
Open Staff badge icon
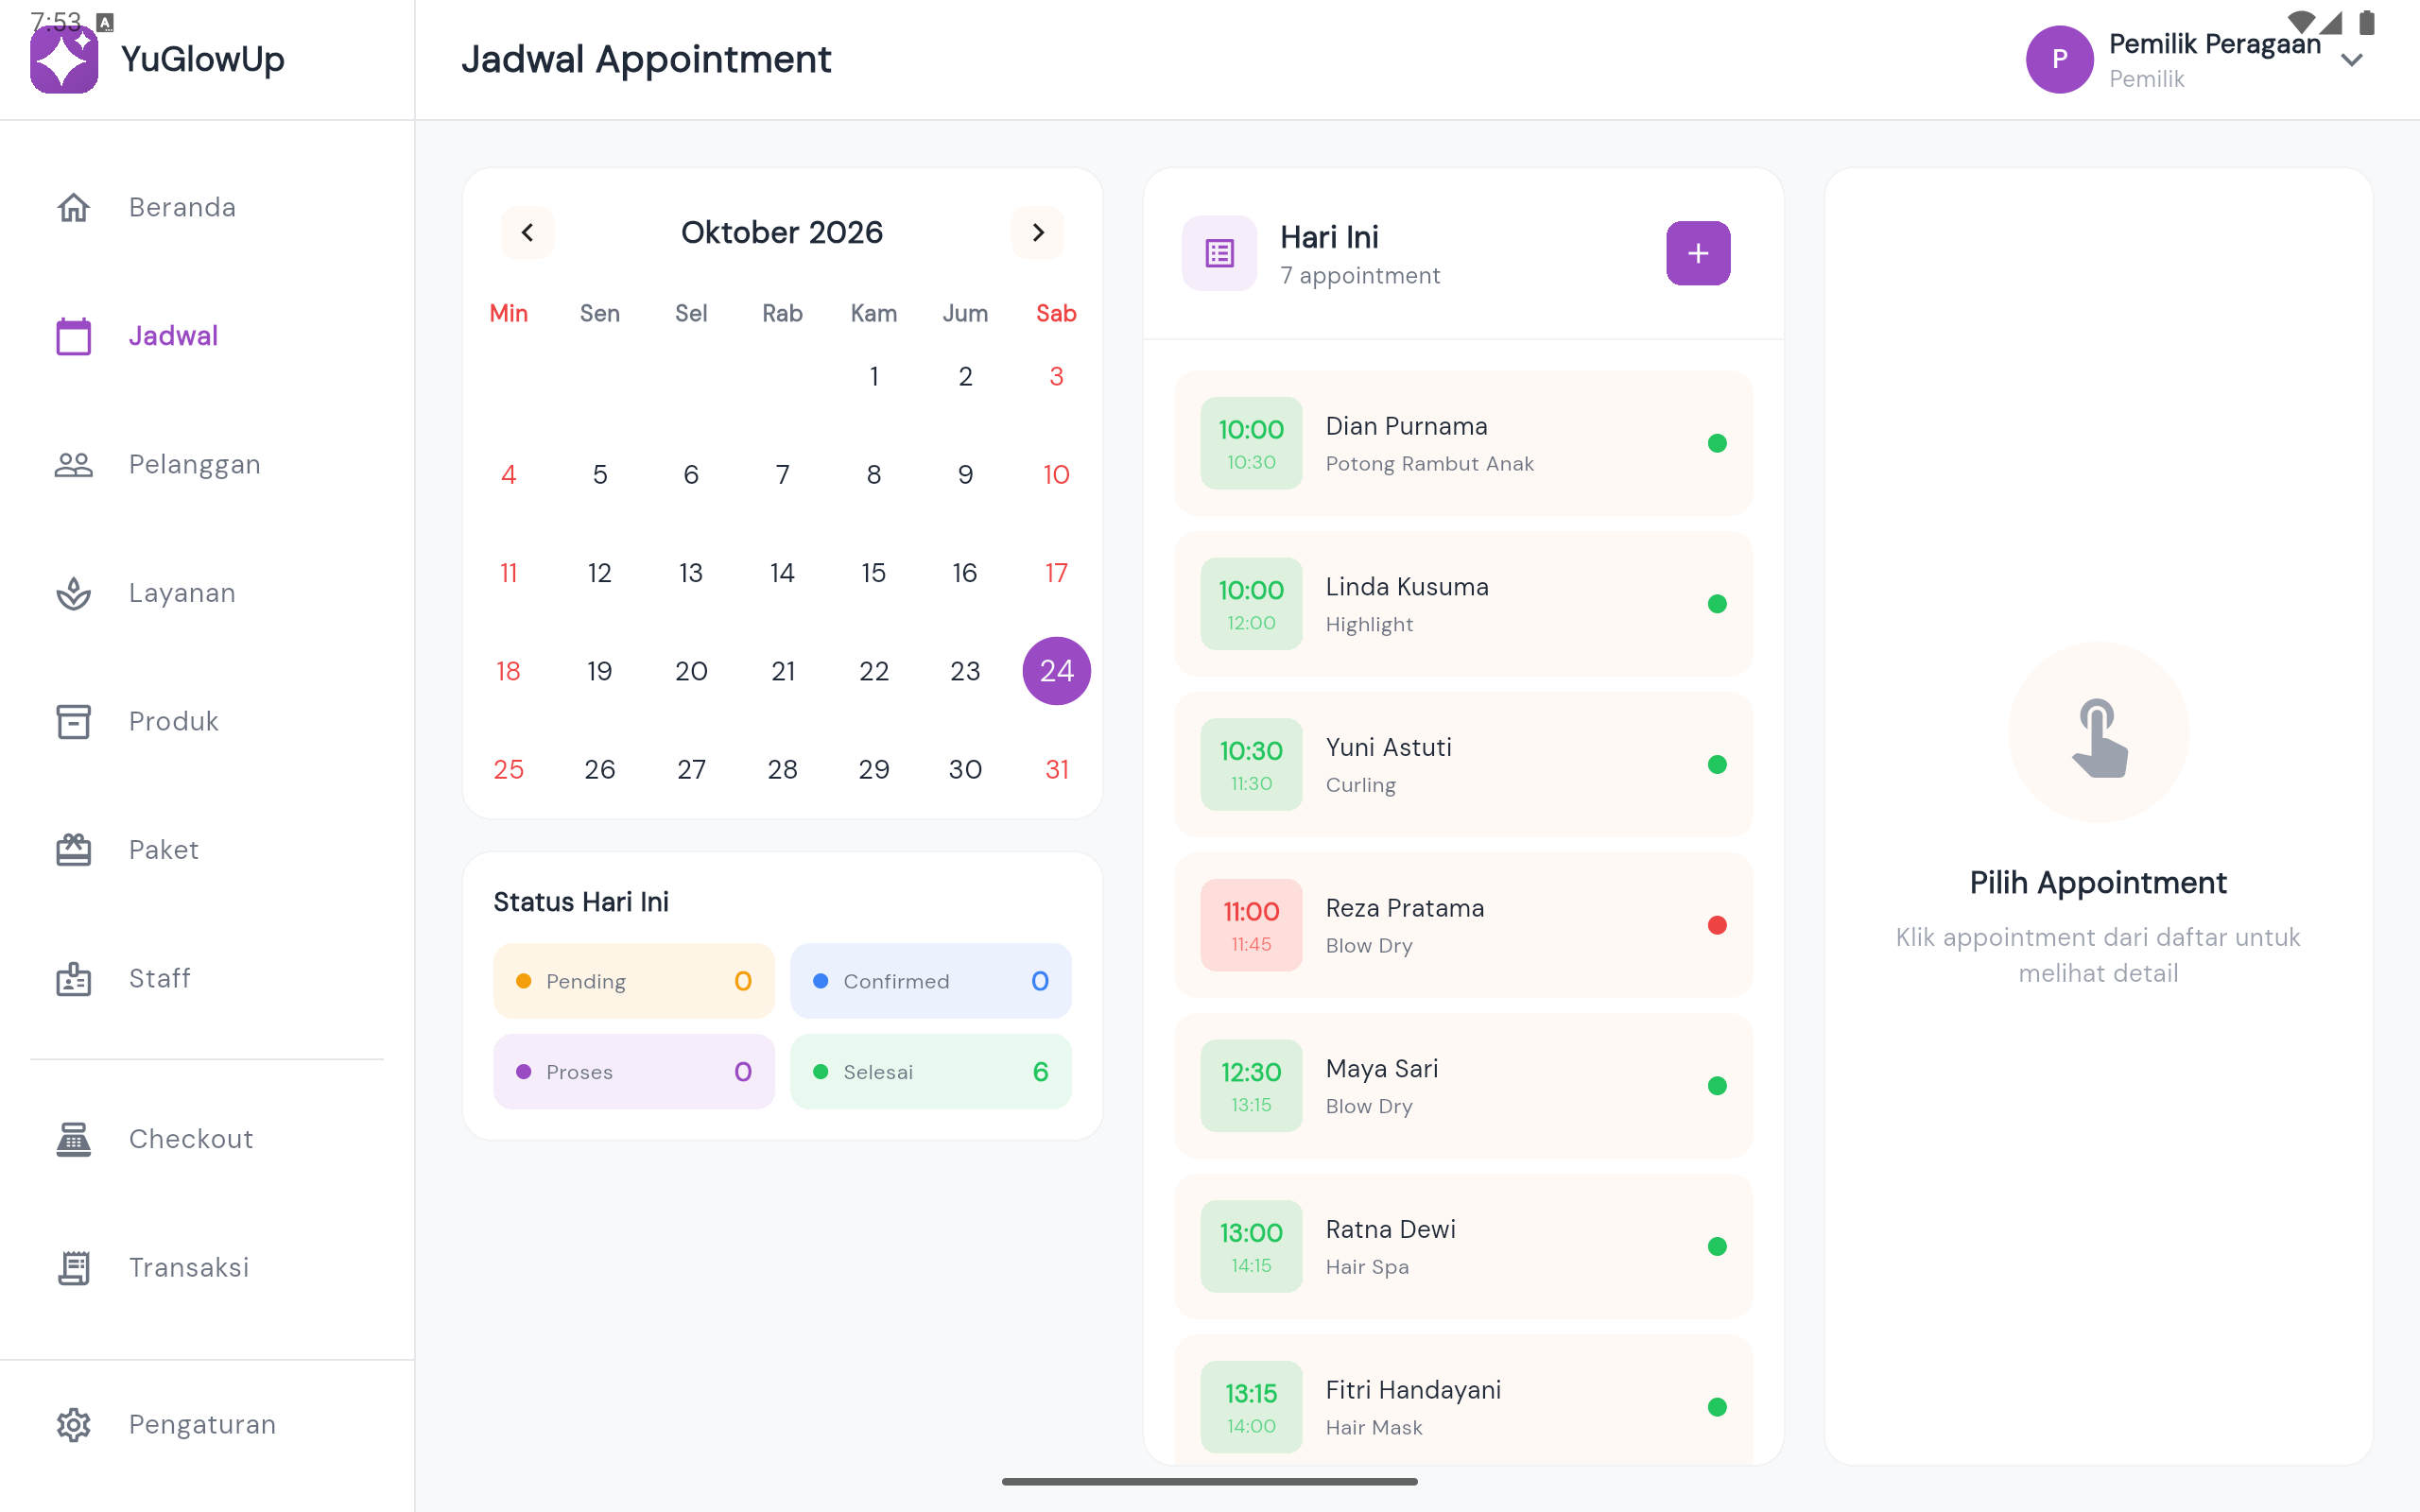pos(73,978)
